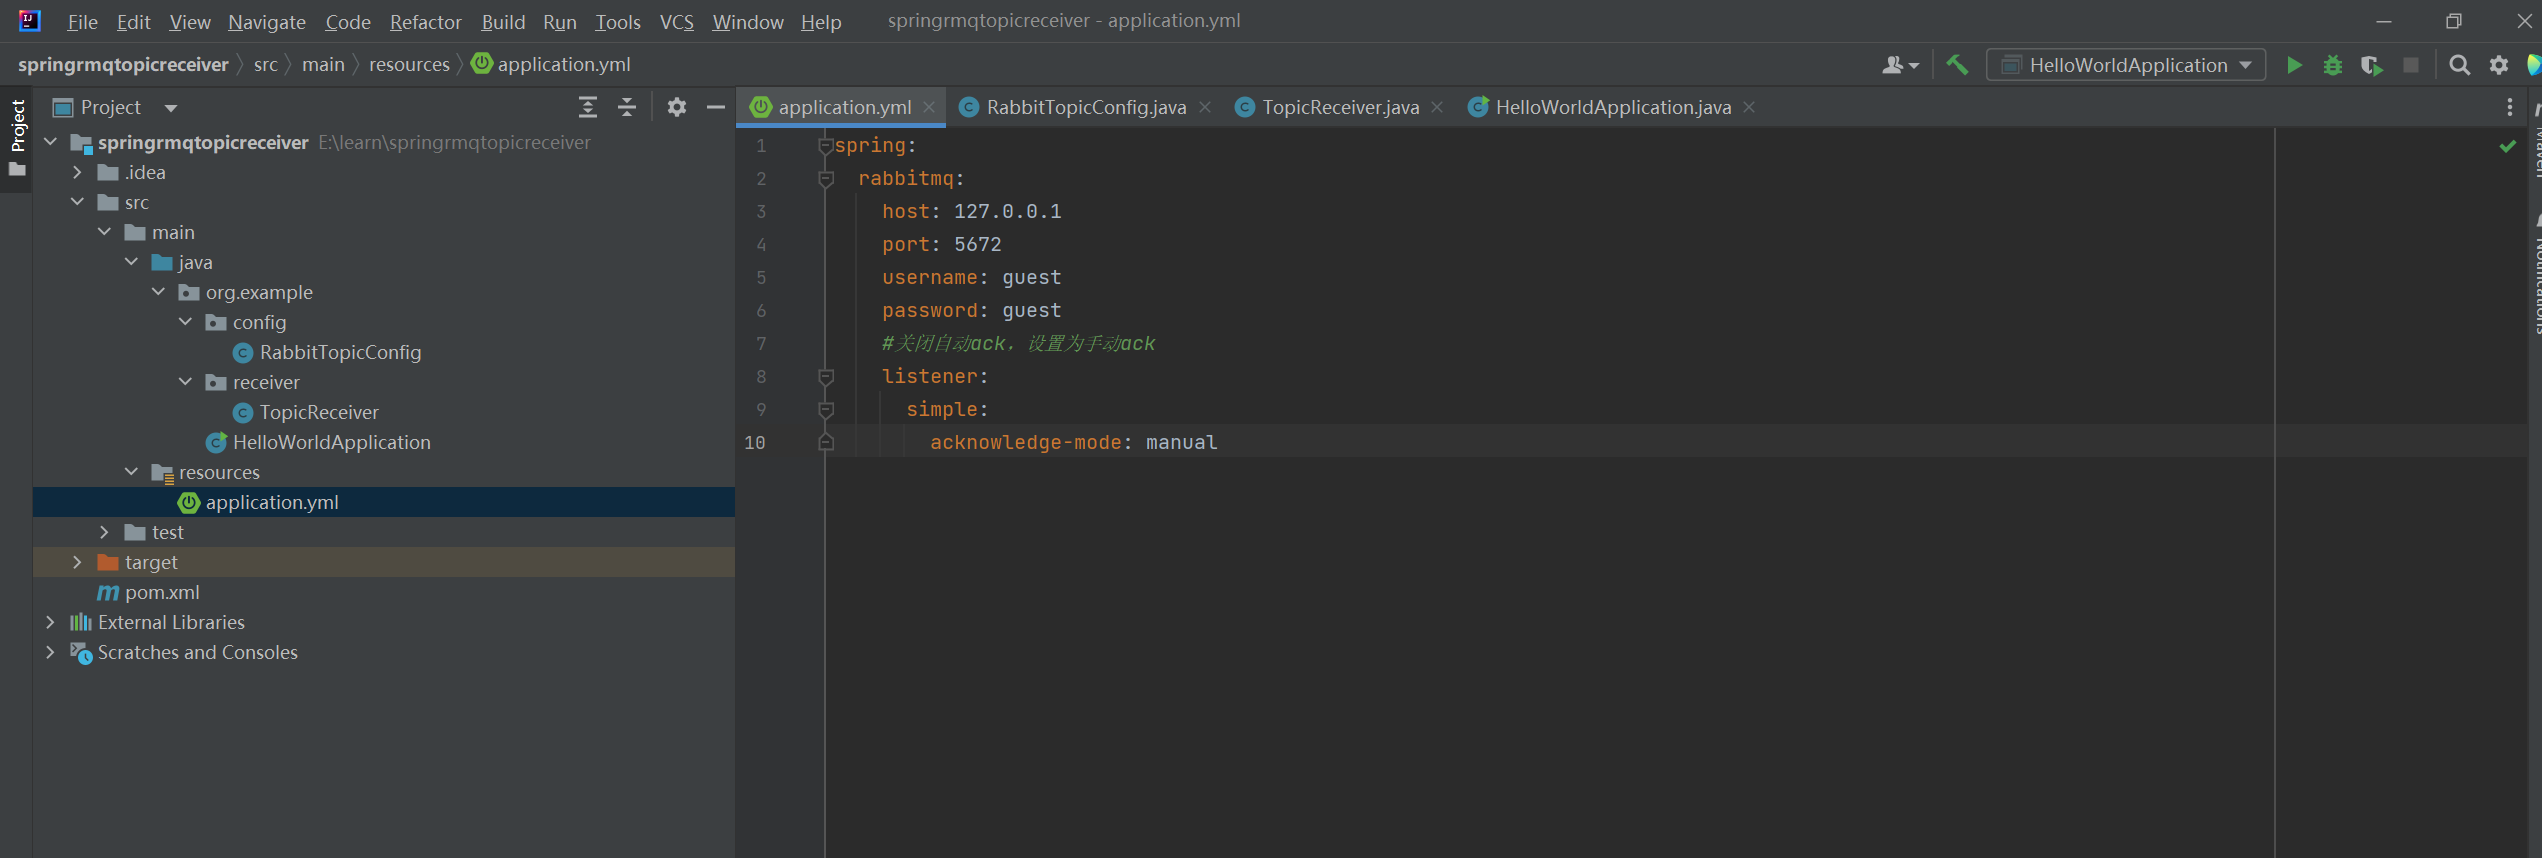The height and width of the screenshot is (858, 2542).
Task: Toggle code folding for the rabbitmq block
Action: tap(826, 179)
